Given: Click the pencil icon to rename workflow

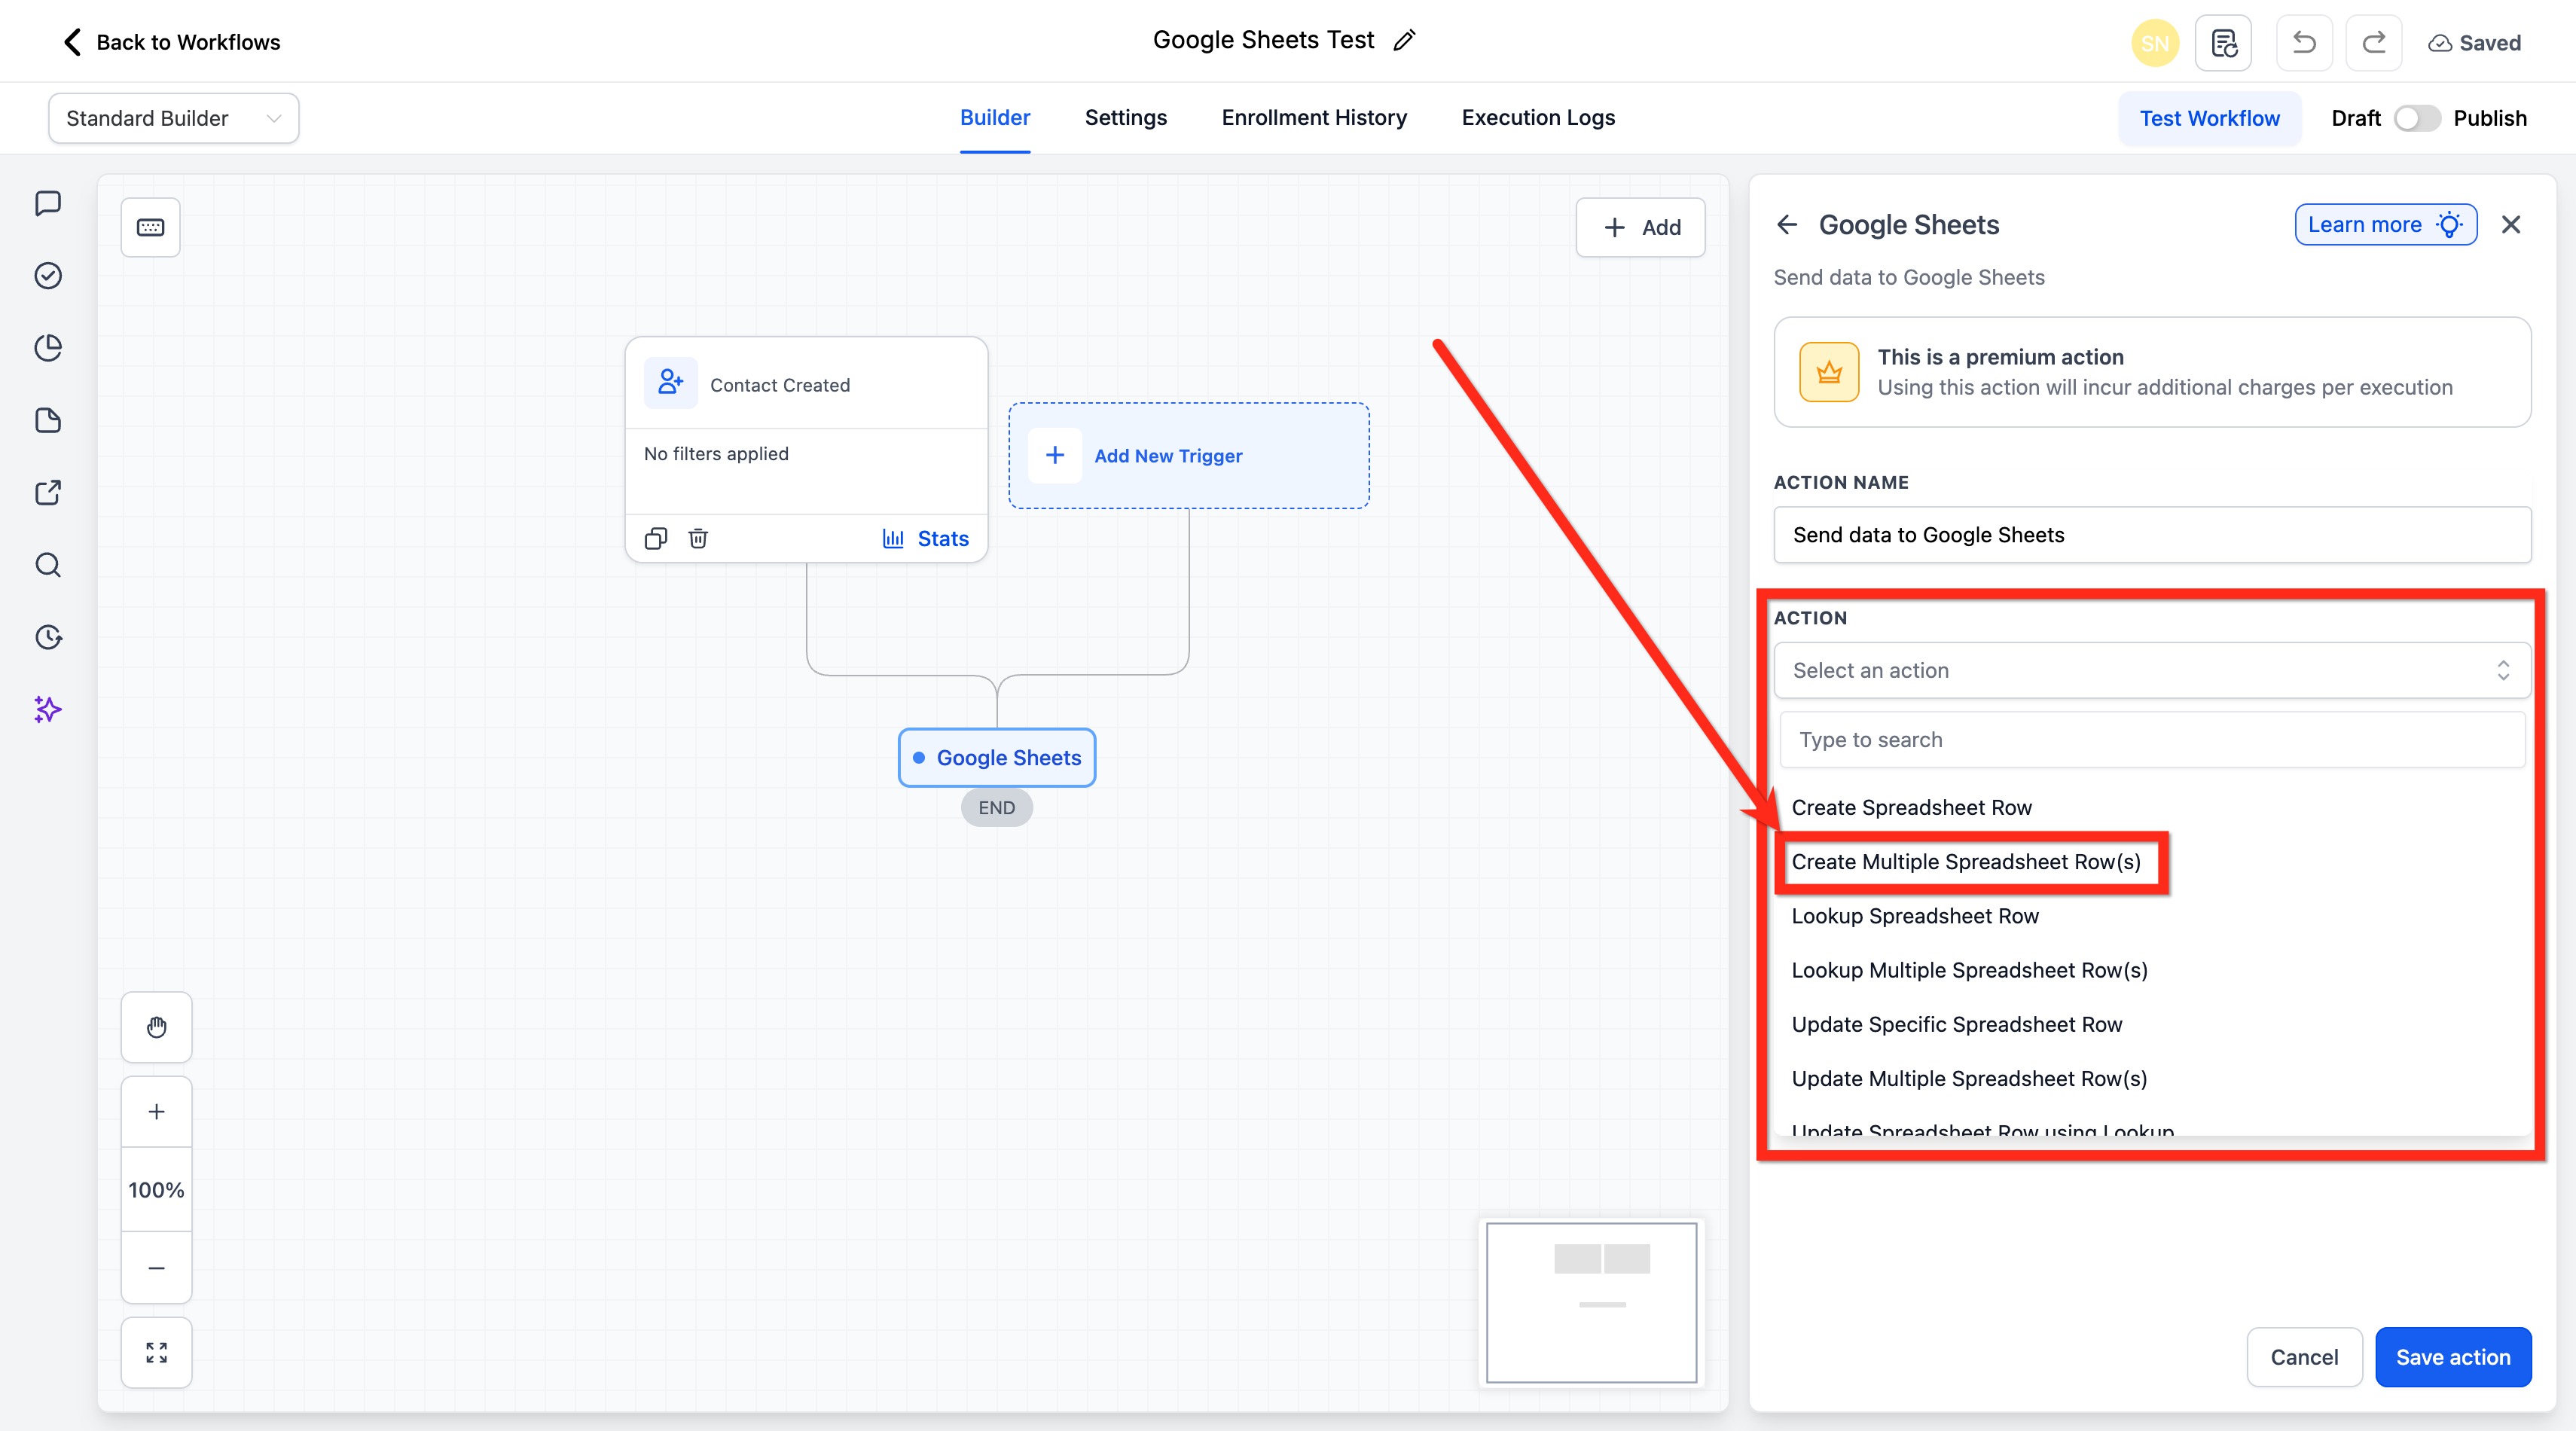Looking at the screenshot, I should point(1404,40).
